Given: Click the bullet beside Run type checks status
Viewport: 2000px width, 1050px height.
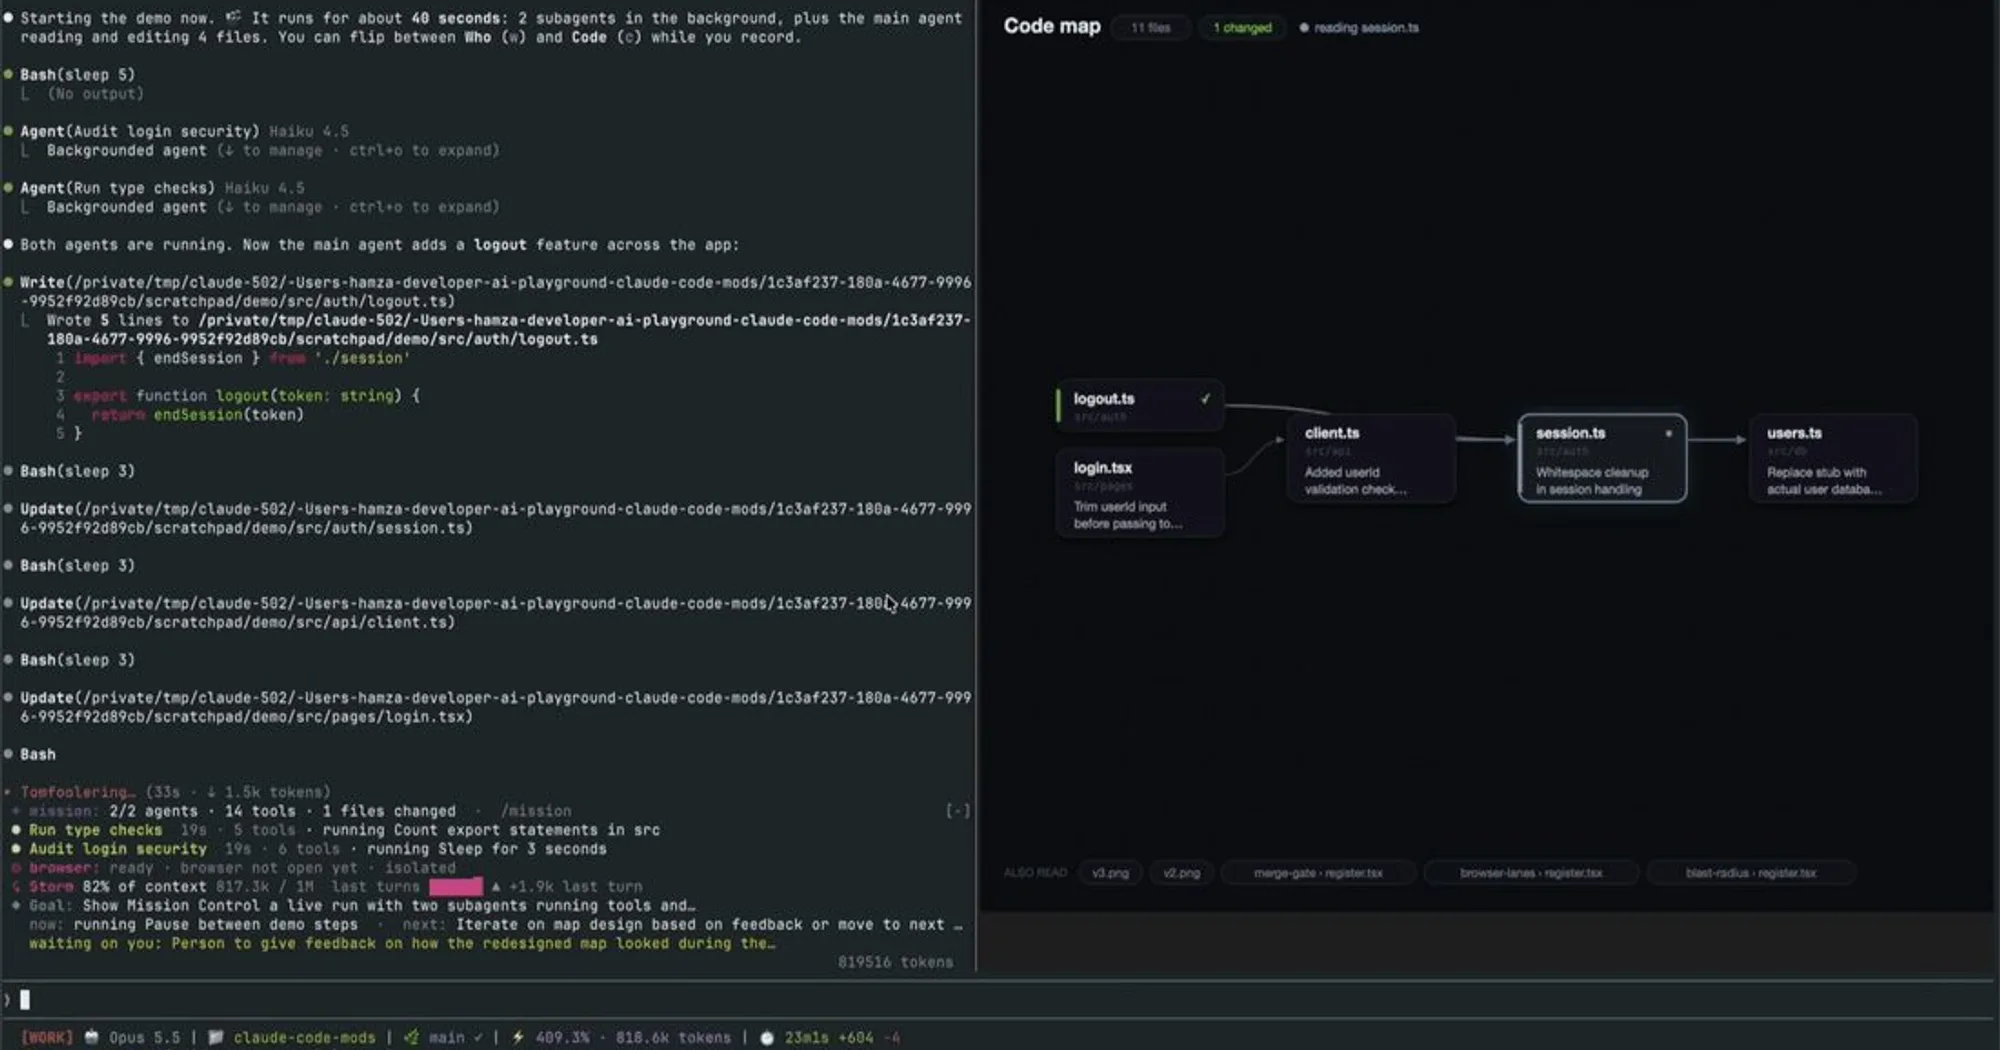Looking at the screenshot, I should tap(16, 830).
